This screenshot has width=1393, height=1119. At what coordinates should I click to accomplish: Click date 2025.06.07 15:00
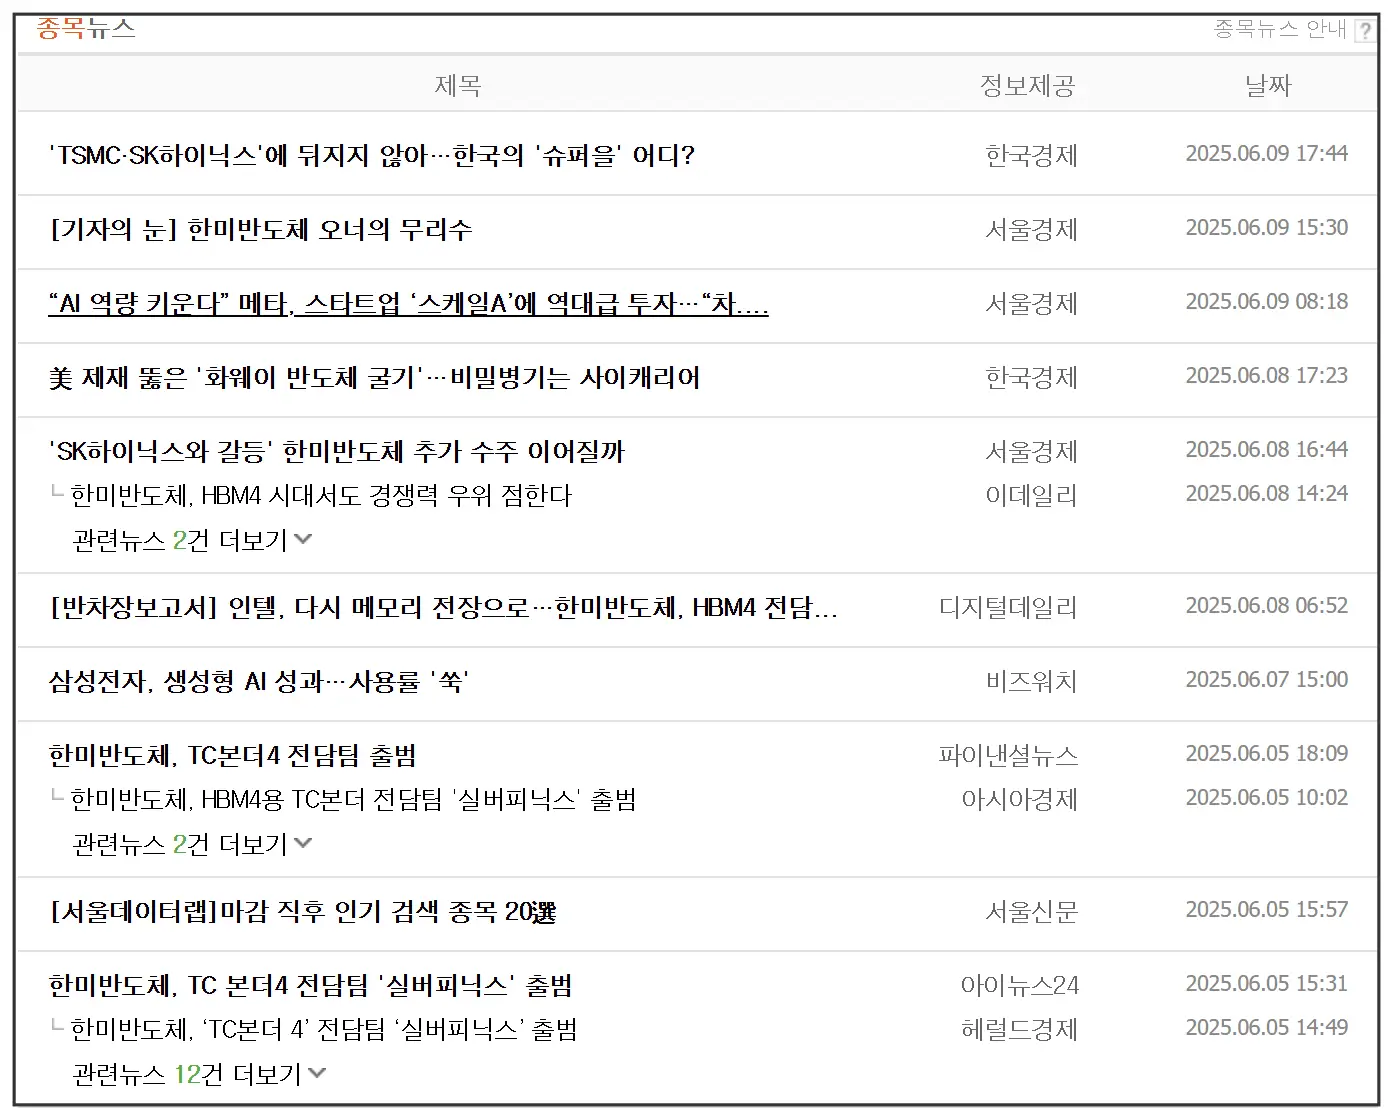pos(1267,680)
